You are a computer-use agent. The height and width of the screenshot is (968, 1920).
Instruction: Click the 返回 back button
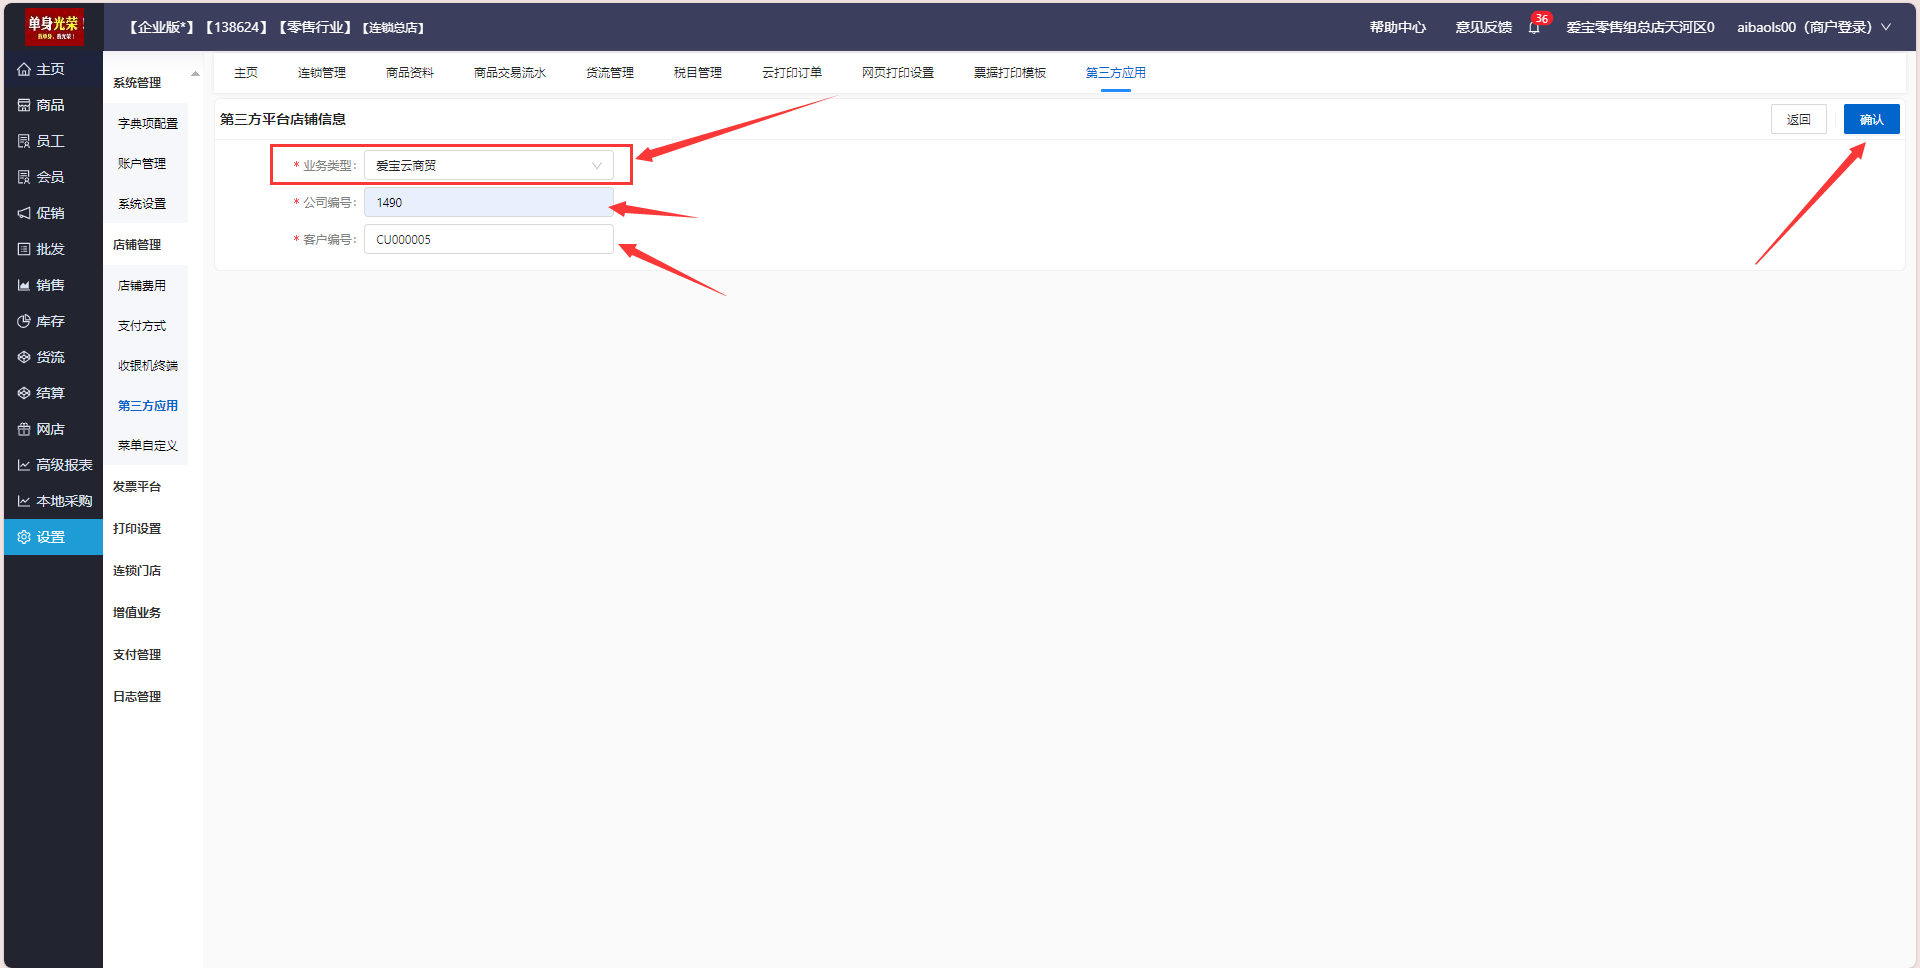click(1799, 120)
